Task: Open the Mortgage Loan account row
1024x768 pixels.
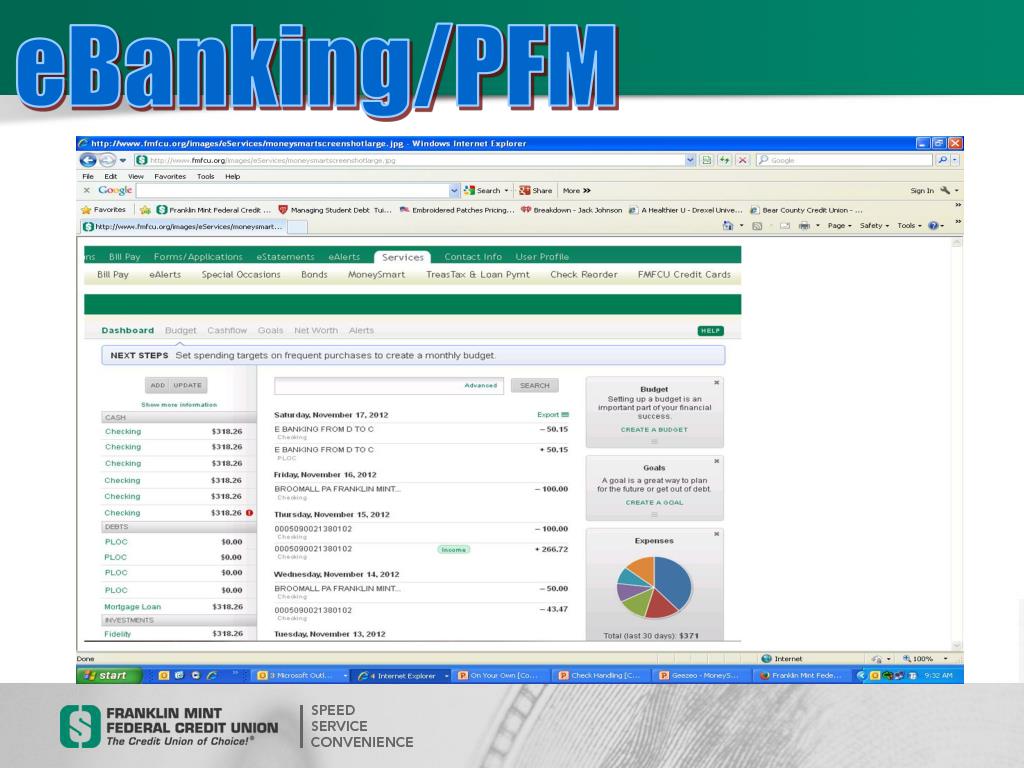Action: (x=174, y=607)
